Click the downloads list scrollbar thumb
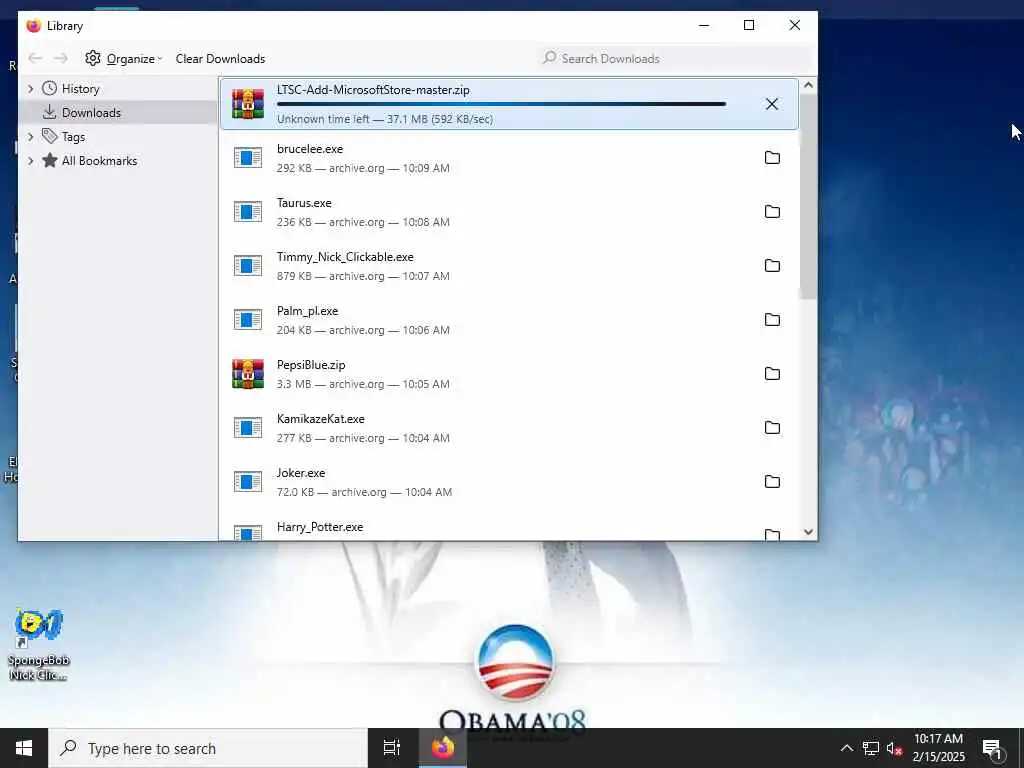 [x=808, y=196]
